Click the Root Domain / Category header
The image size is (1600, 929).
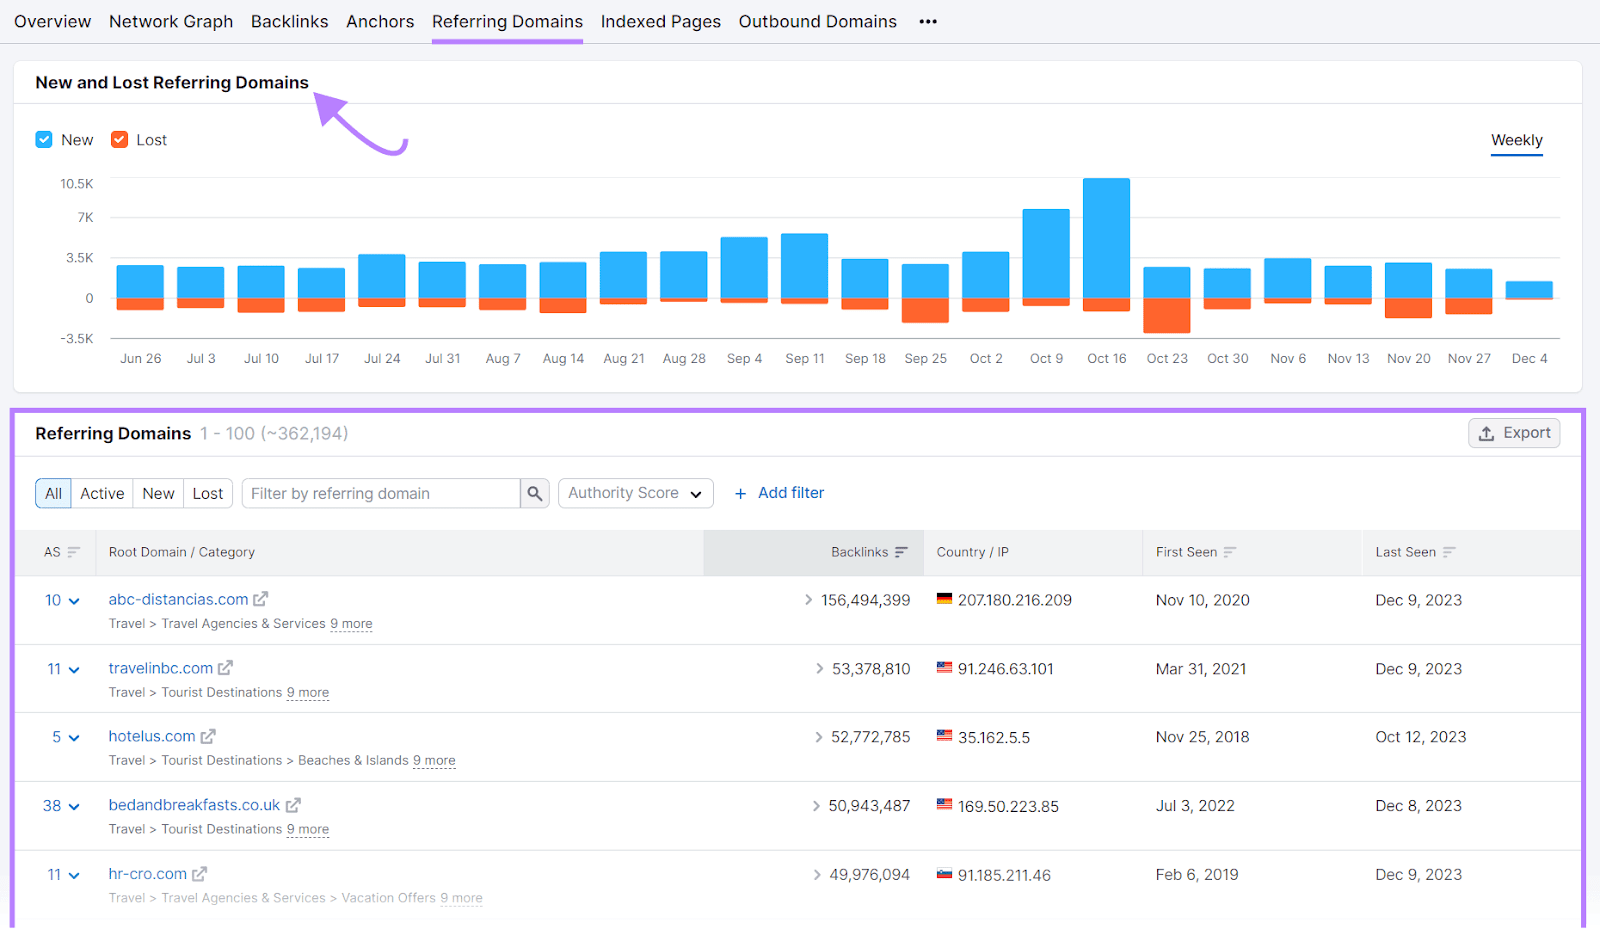182,552
